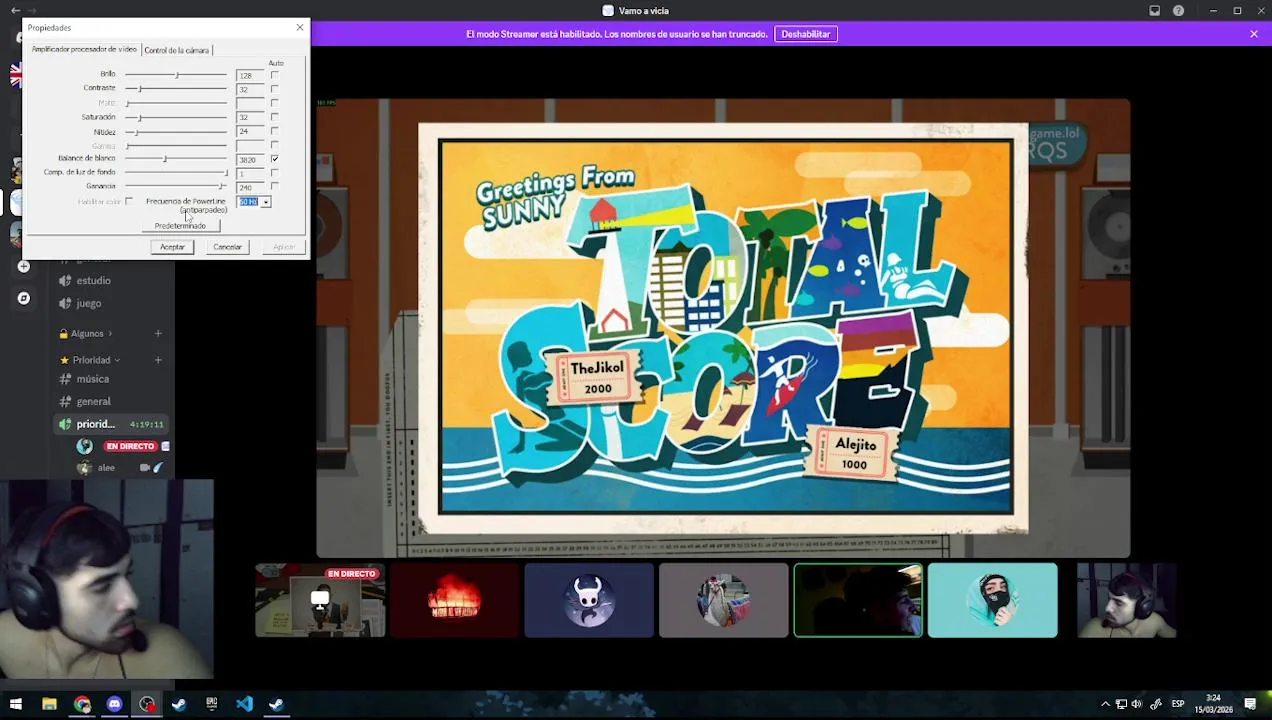Open the volume icon in system tray
This screenshot has height=720, width=1272.
tap(1137, 704)
